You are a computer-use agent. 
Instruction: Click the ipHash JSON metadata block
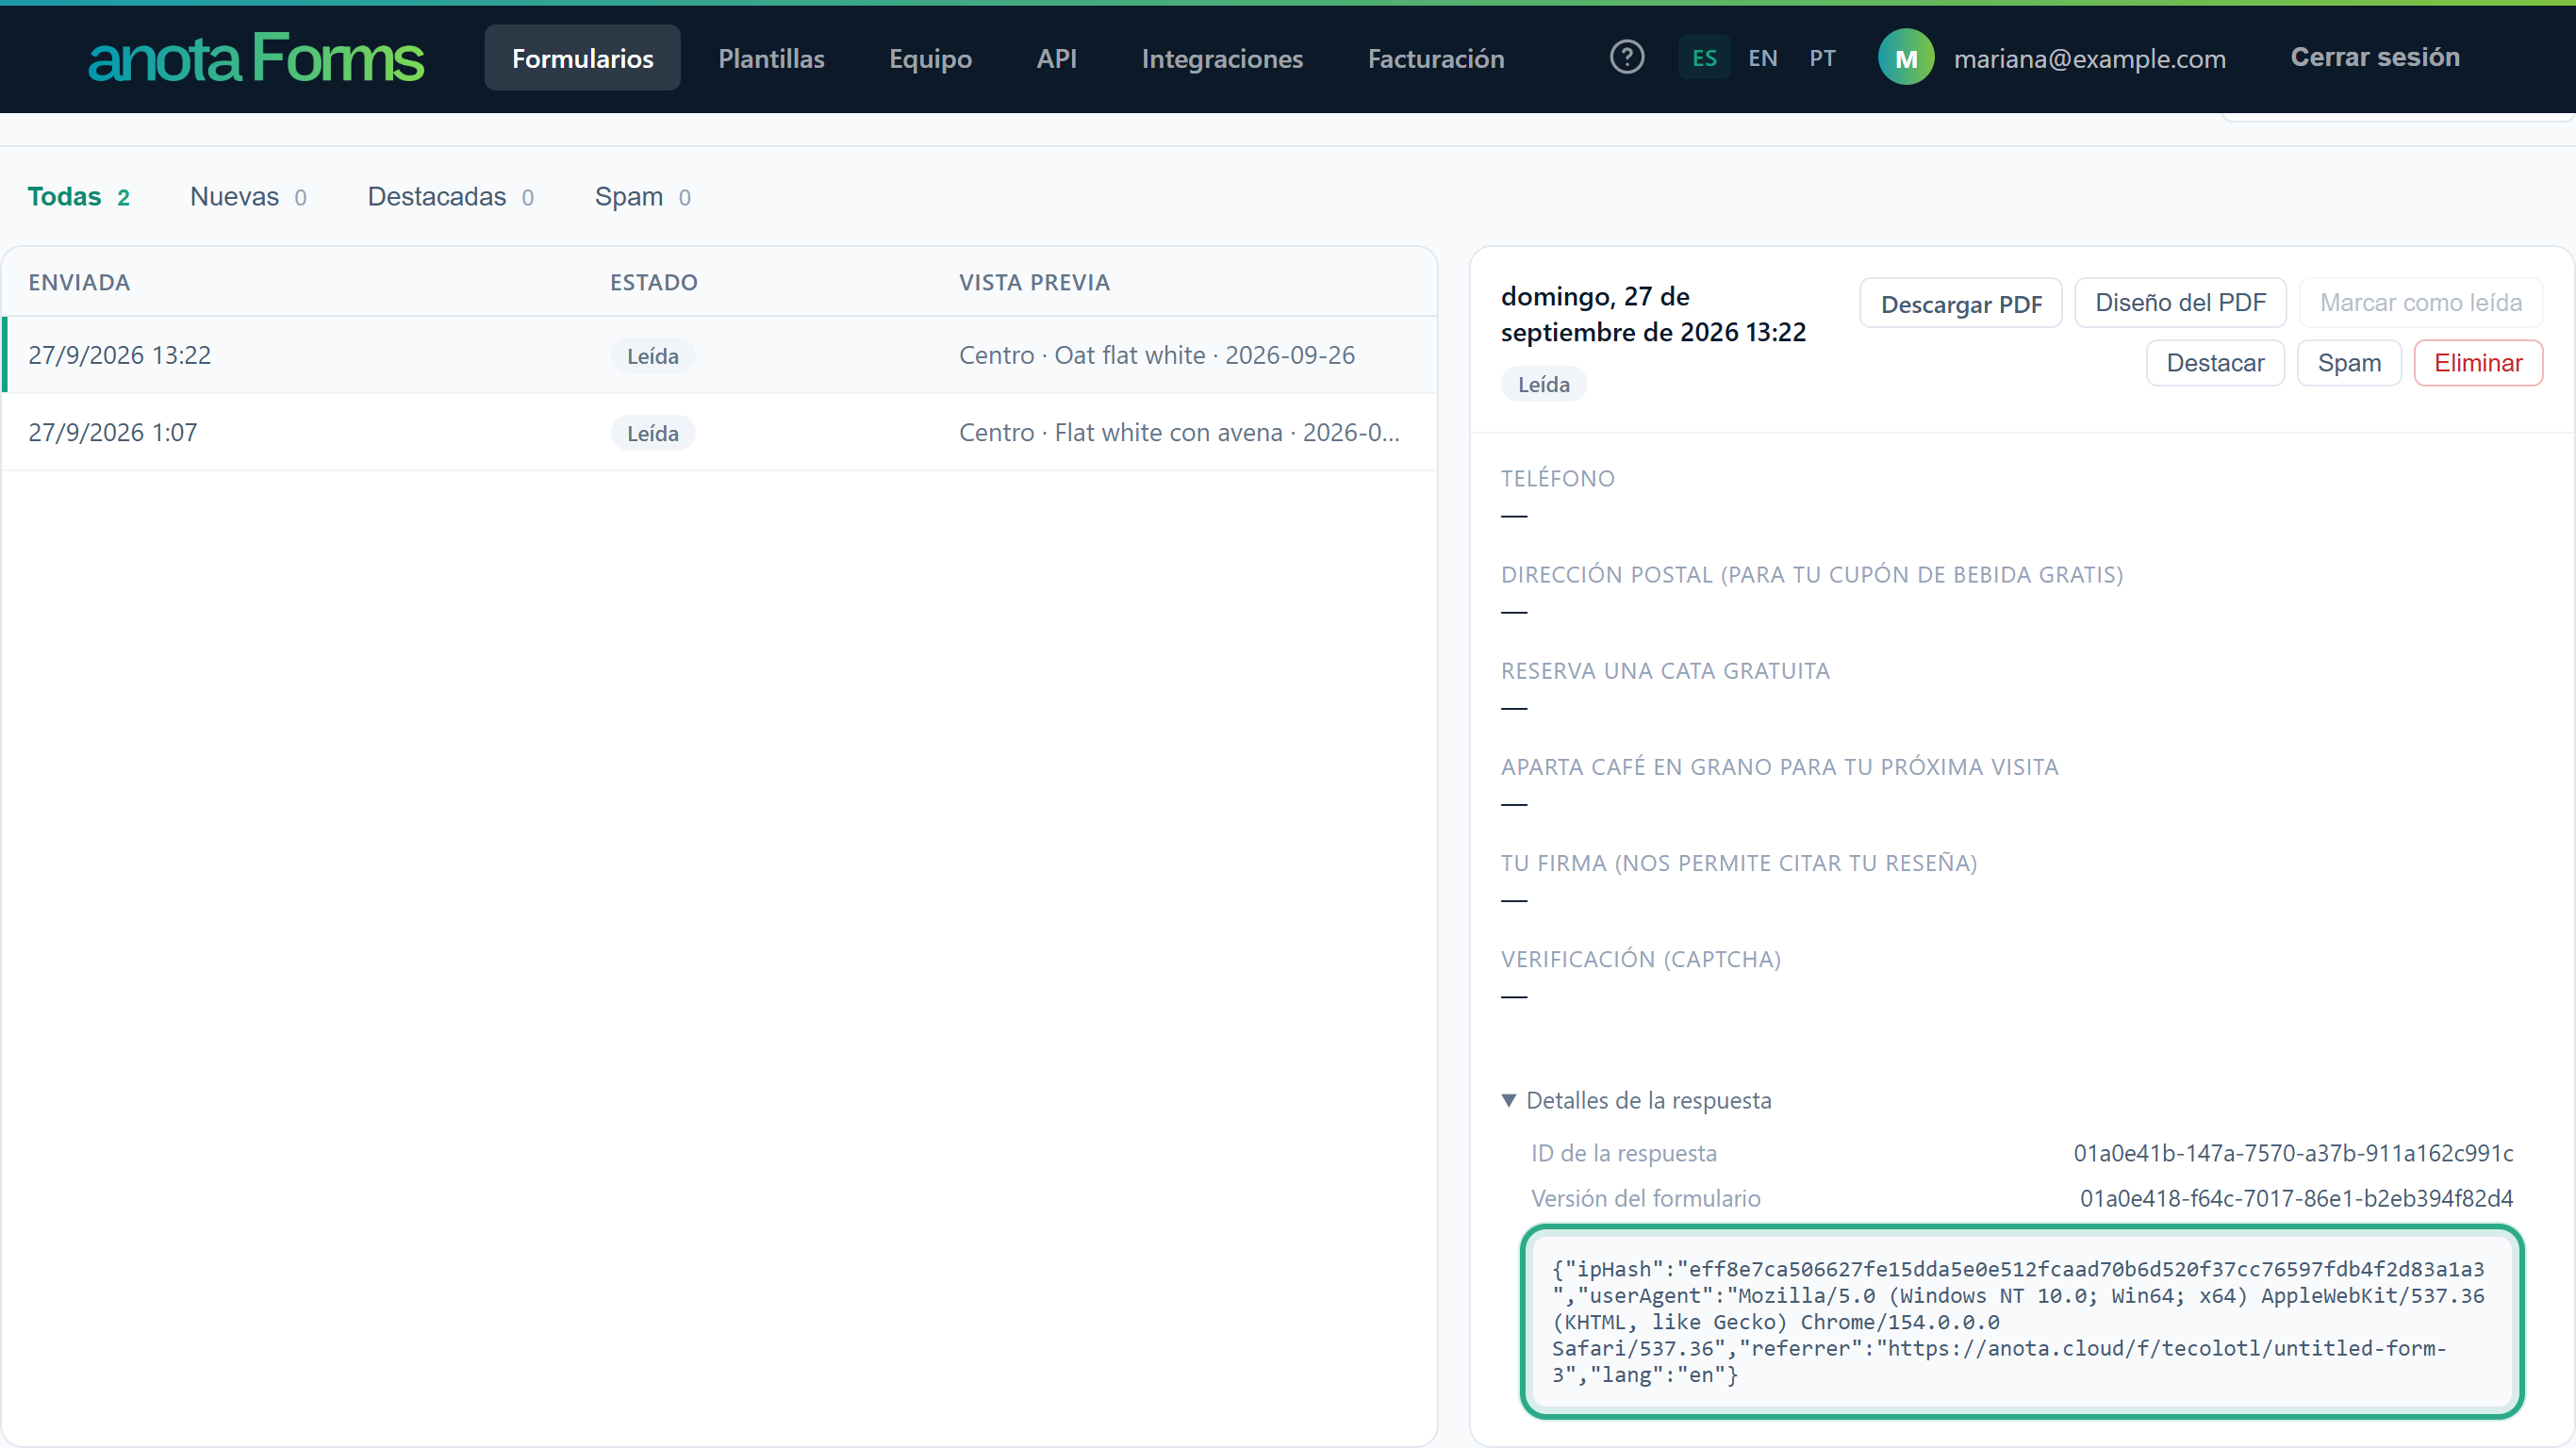click(x=2022, y=1321)
